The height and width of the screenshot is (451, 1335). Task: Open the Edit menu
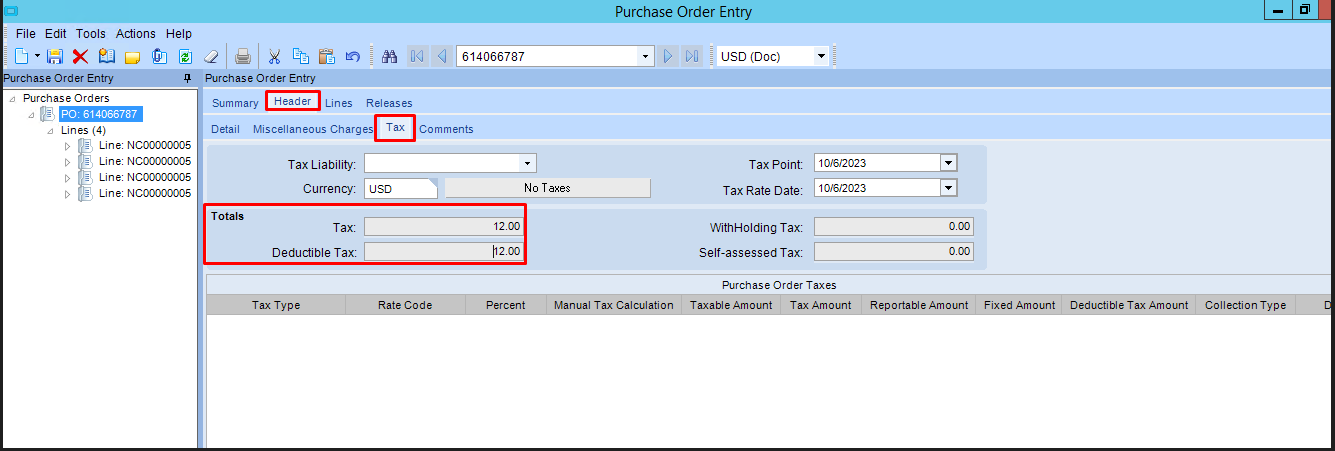click(x=56, y=34)
